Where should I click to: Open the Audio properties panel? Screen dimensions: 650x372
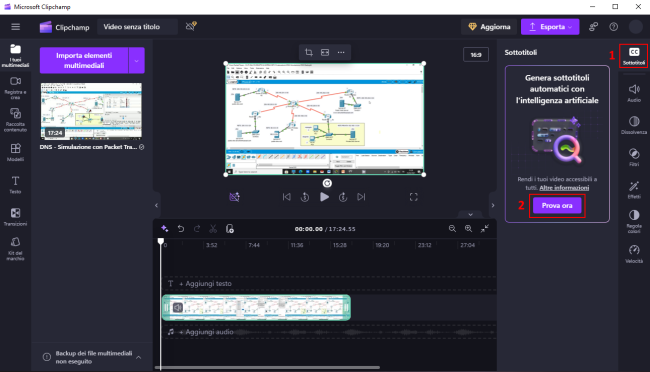click(x=634, y=93)
